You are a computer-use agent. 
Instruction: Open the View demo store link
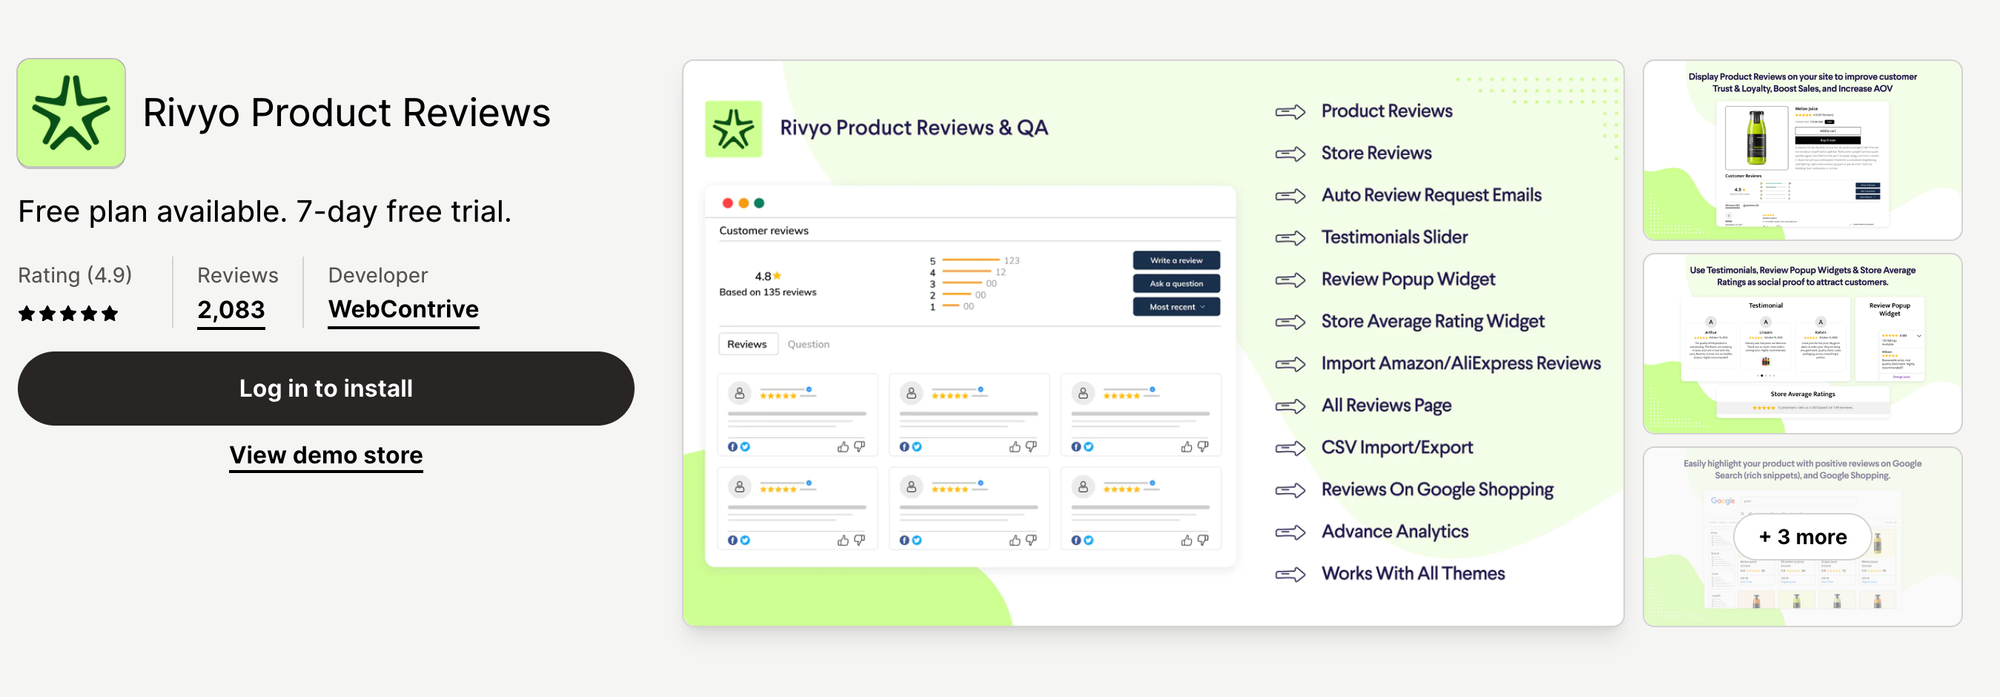pos(326,456)
